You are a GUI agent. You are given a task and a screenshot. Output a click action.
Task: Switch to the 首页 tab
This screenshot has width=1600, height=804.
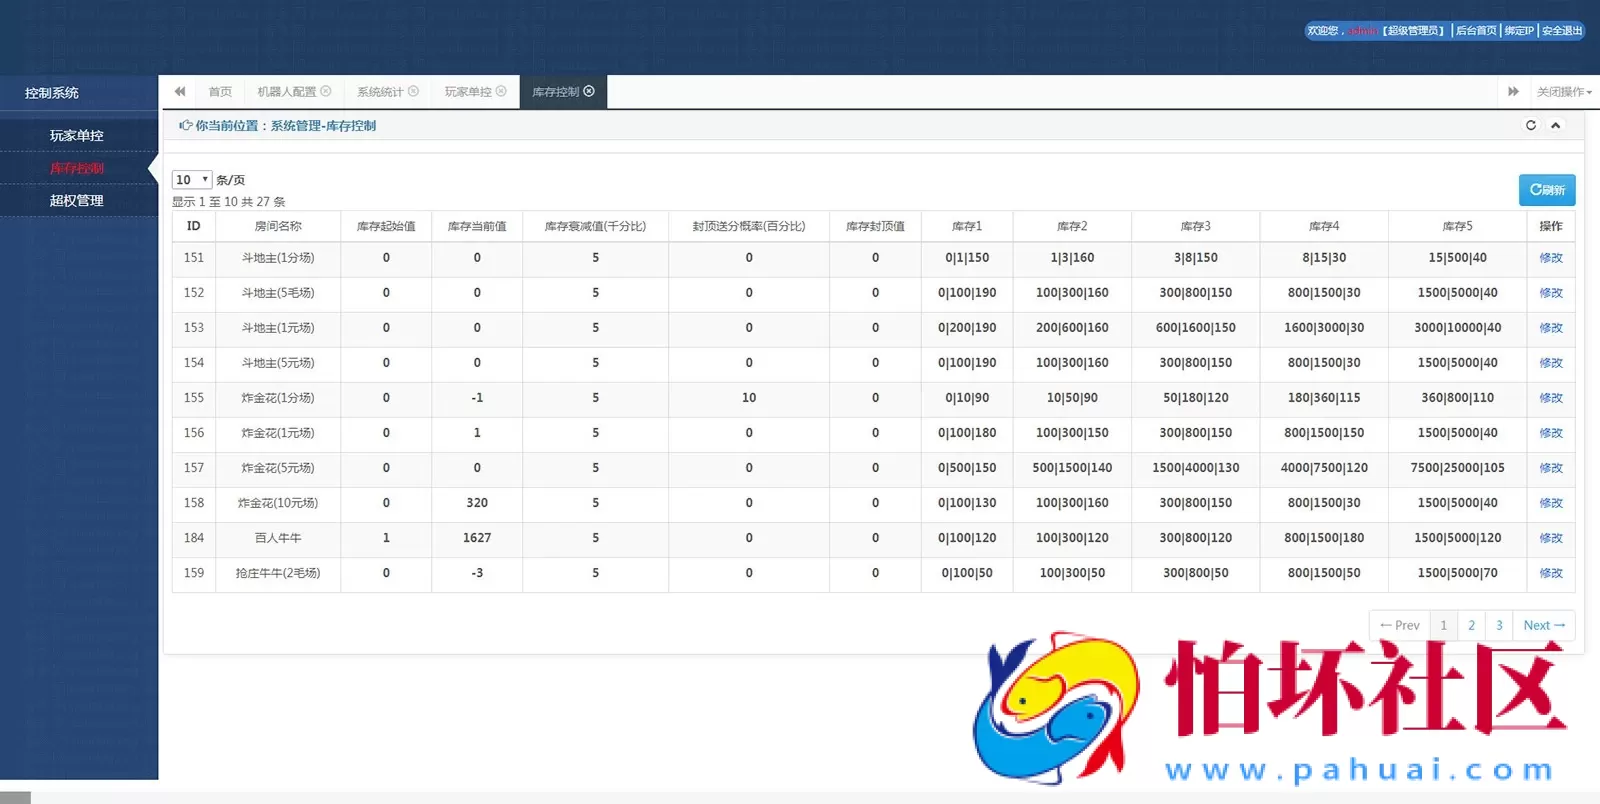(220, 92)
